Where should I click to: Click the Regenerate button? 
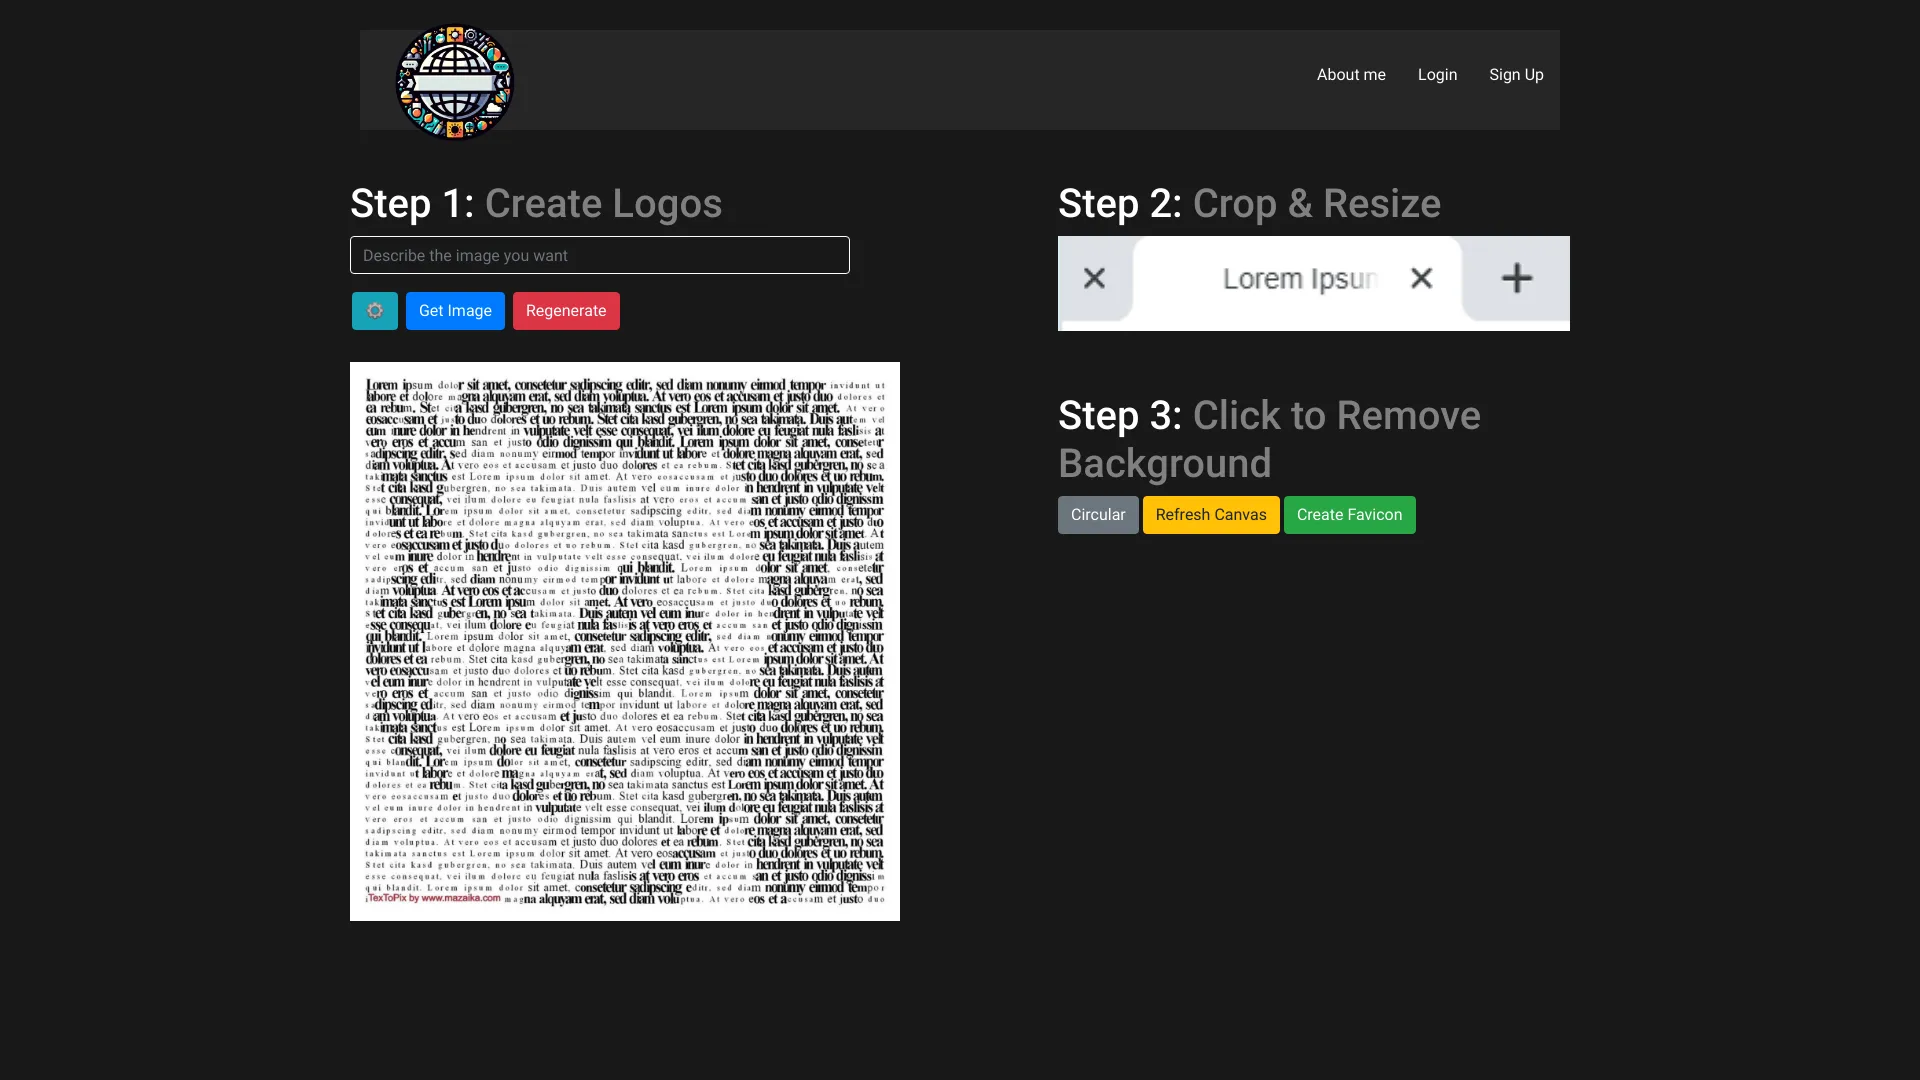coord(566,310)
